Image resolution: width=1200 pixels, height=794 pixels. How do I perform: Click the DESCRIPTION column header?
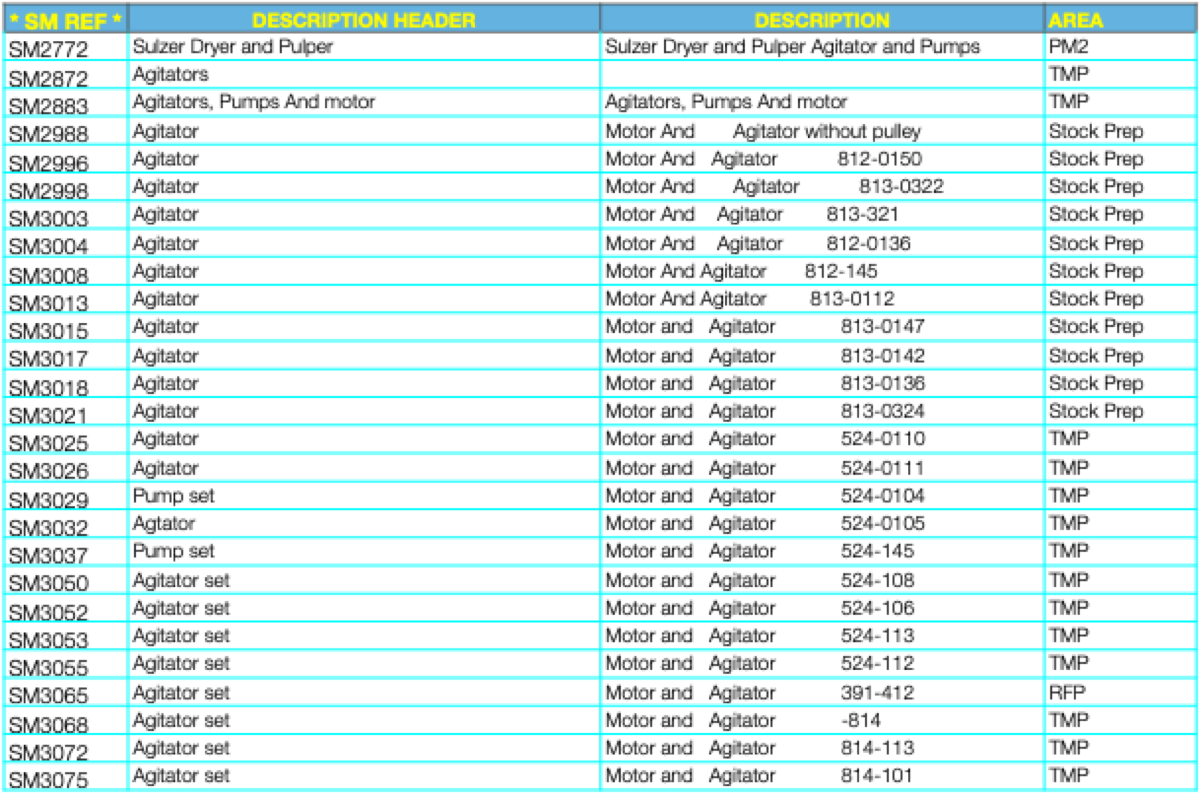[822, 19]
